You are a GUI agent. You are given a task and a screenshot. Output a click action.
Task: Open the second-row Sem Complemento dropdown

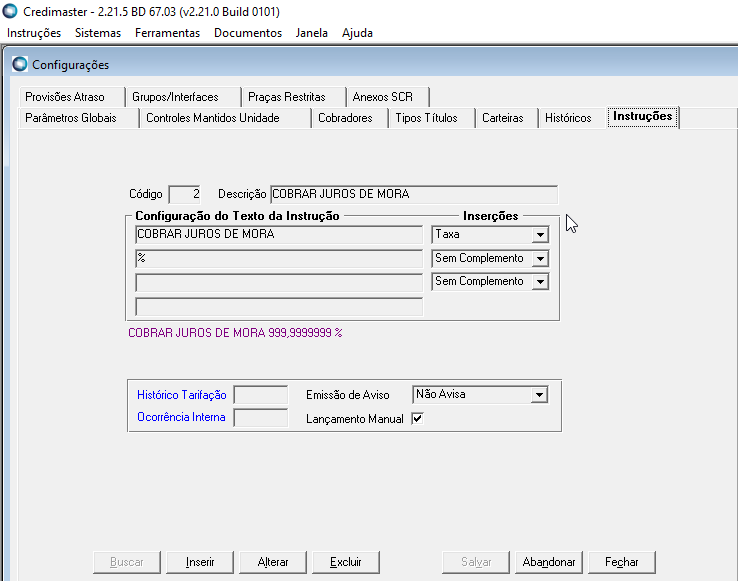pos(540,258)
